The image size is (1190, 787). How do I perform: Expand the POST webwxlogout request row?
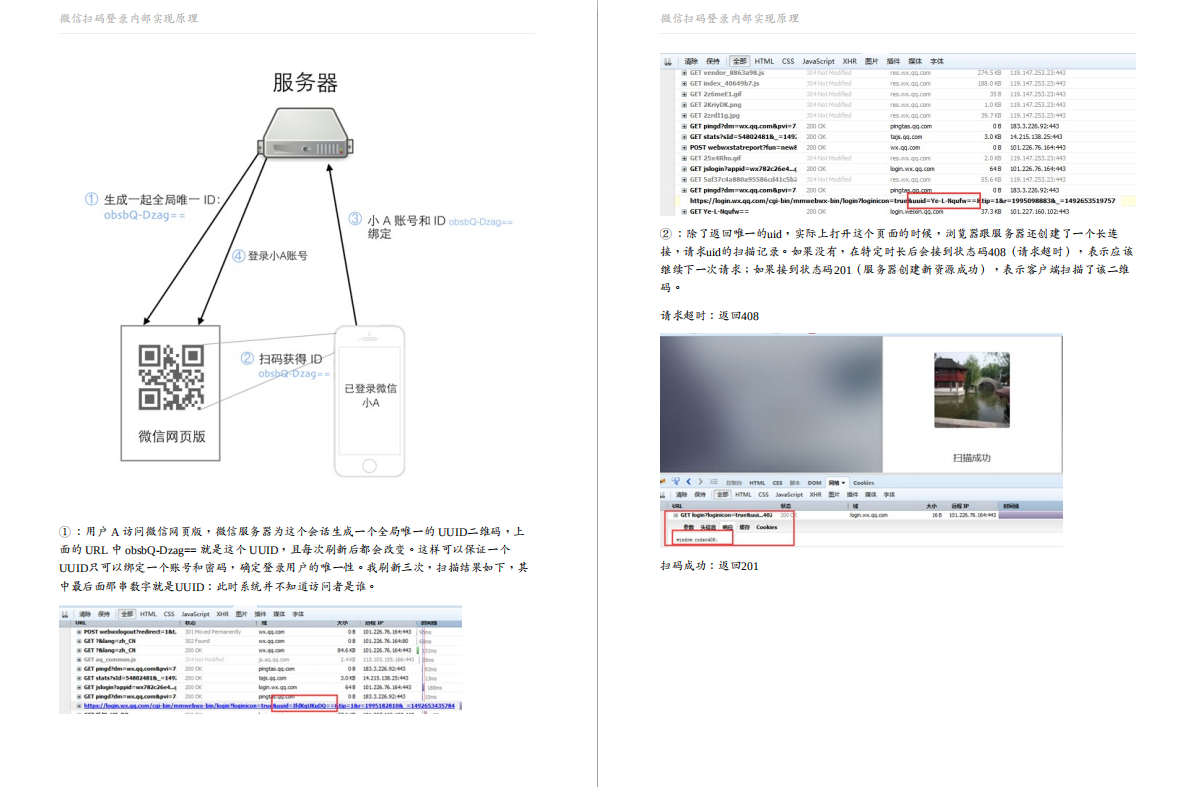click(x=79, y=631)
